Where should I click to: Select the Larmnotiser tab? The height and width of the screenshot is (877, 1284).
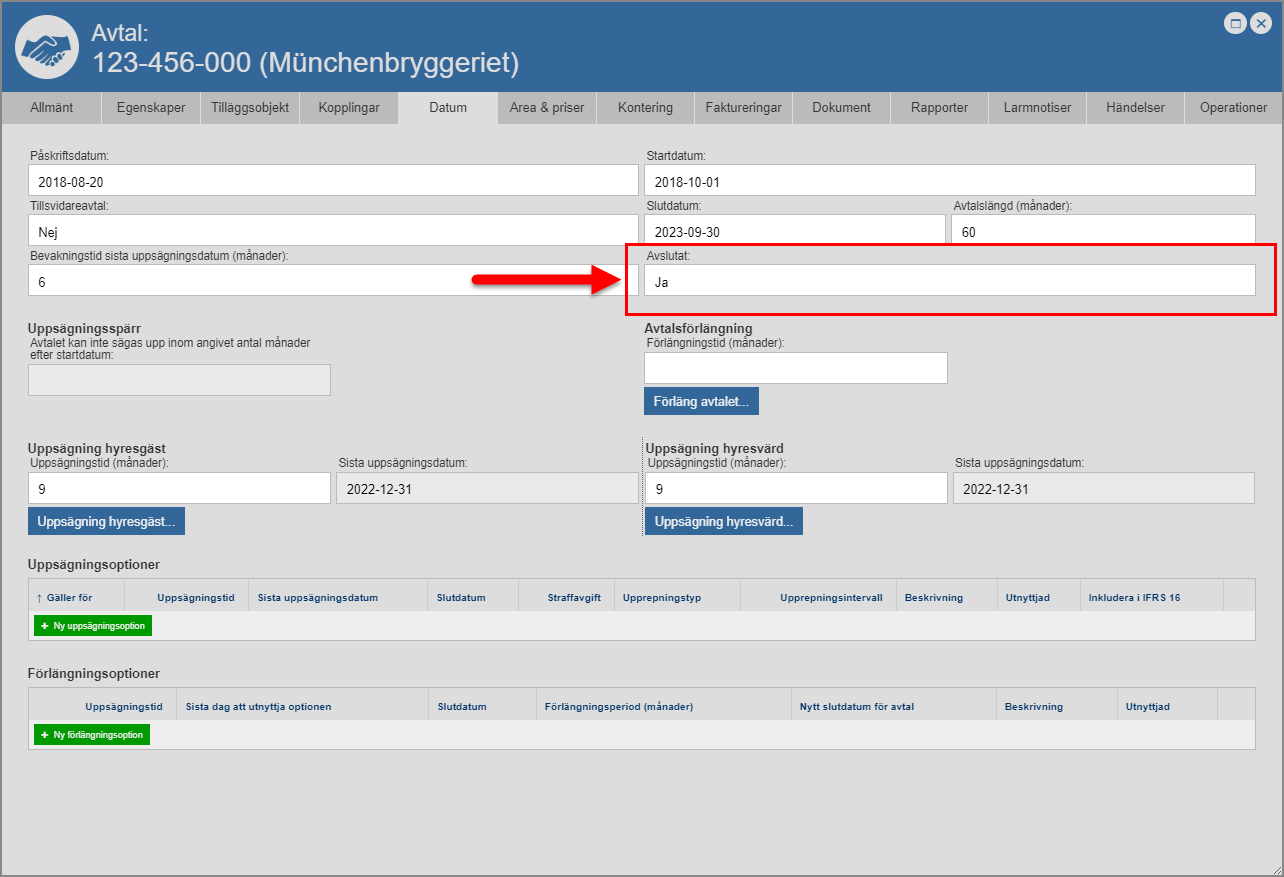tap(1037, 108)
